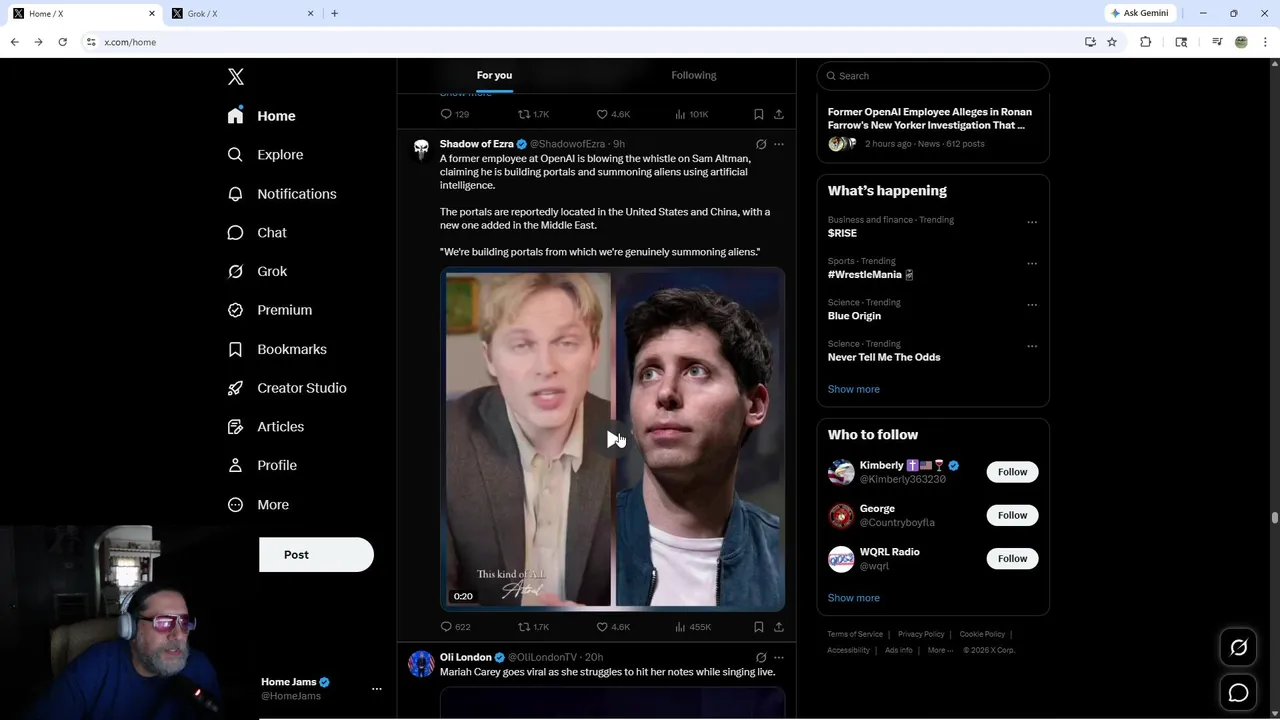Open Home Jams account options menu
The image size is (1280, 720).
tap(376, 689)
